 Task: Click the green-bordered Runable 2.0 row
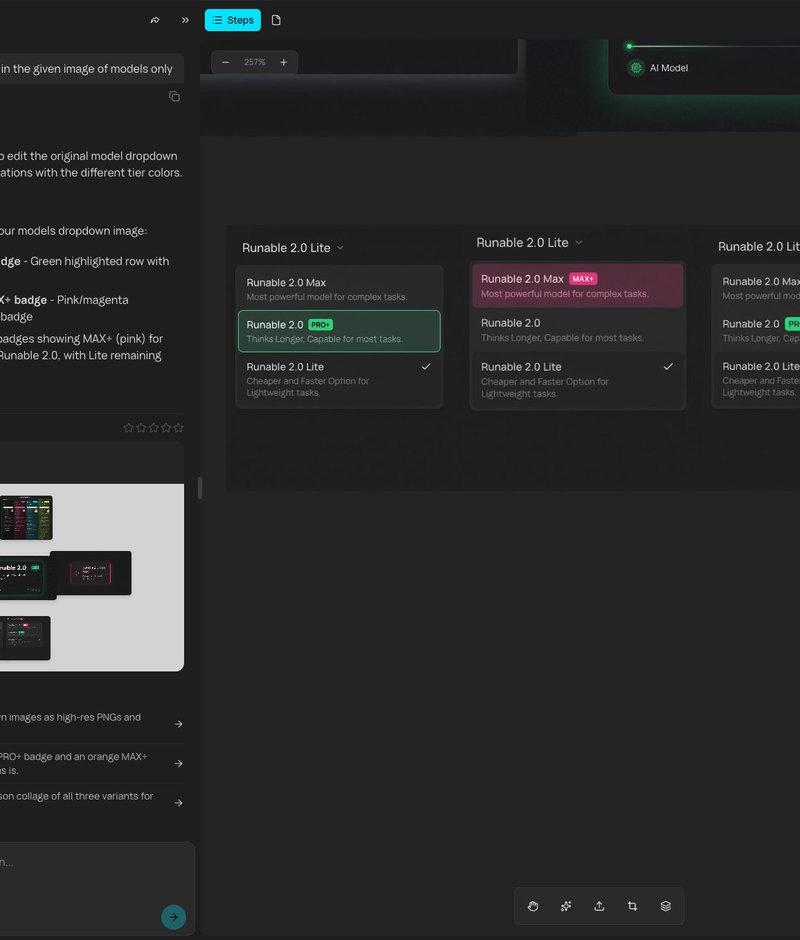point(339,331)
